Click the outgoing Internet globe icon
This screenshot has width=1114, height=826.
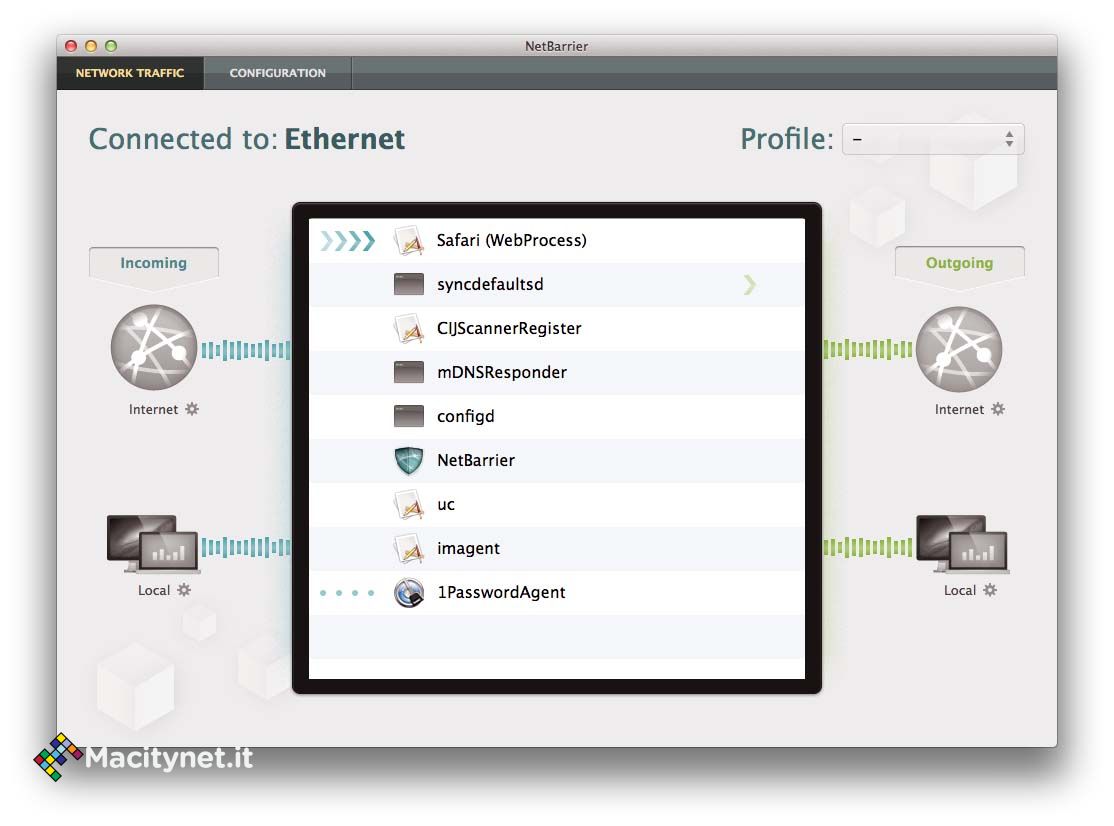pos(959,349)
